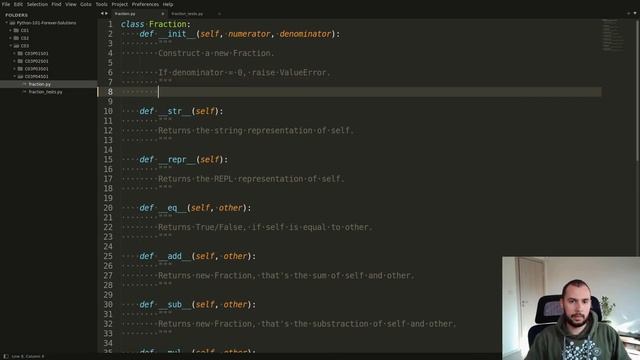
Task: Click the panel switcher icon in status bar
Action: (x=6, y=356)
